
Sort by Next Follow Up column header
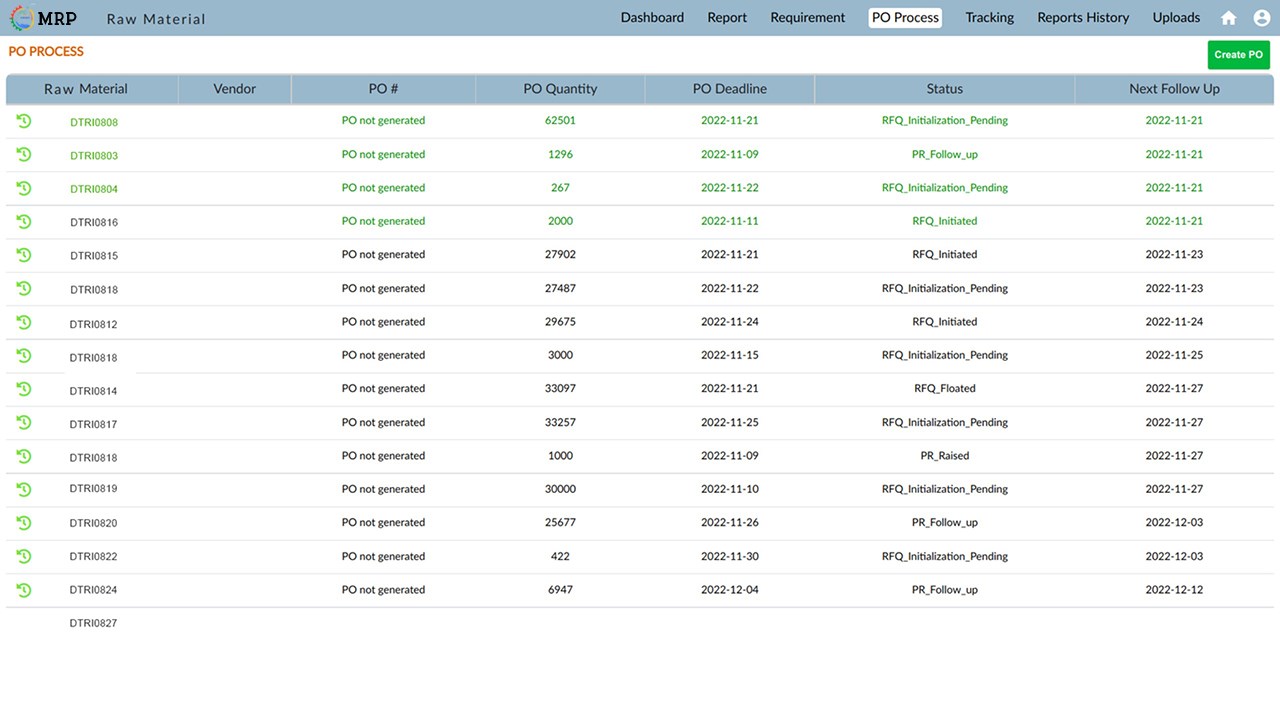[x=1174, y=89]
